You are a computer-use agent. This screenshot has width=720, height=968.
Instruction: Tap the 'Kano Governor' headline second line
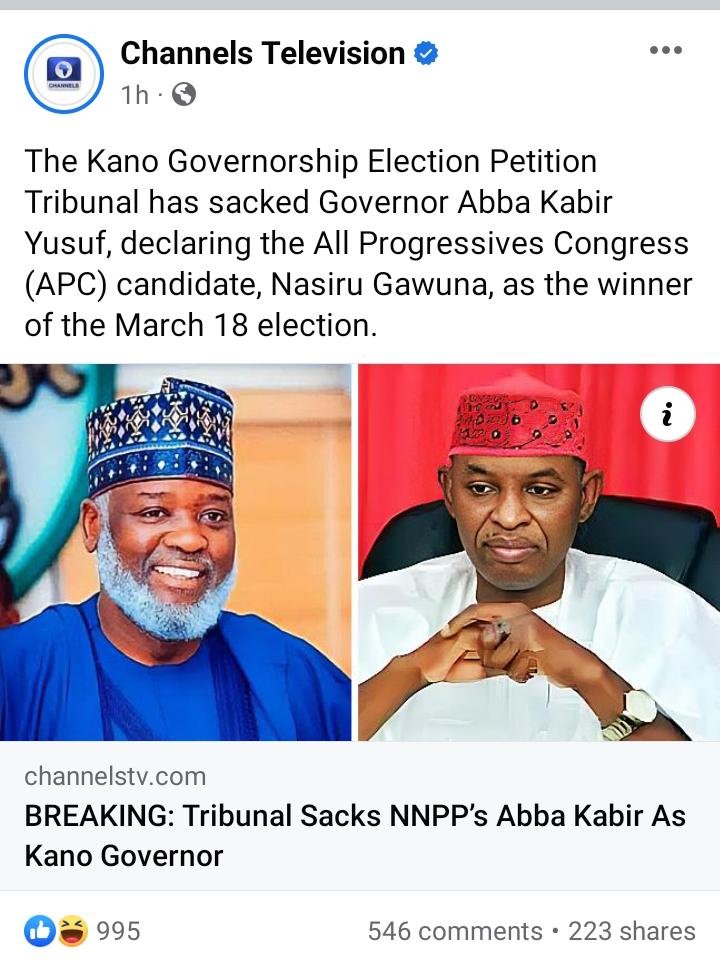point(123,856)
